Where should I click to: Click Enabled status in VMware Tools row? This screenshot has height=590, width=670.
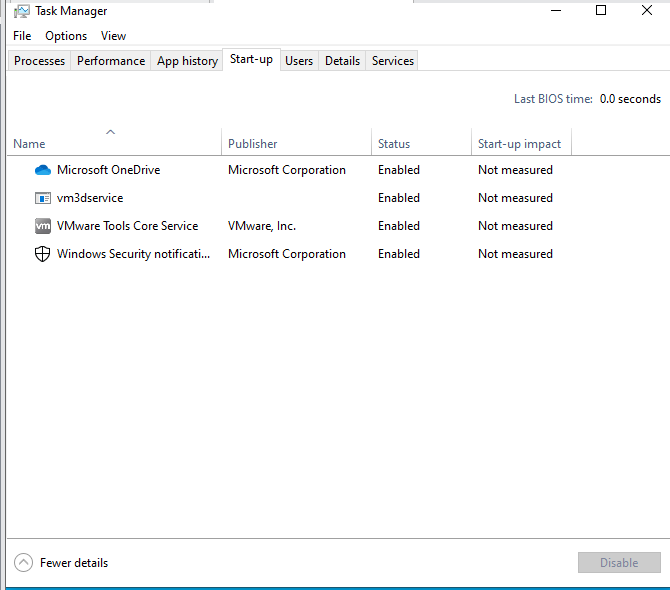coord(399,226)
